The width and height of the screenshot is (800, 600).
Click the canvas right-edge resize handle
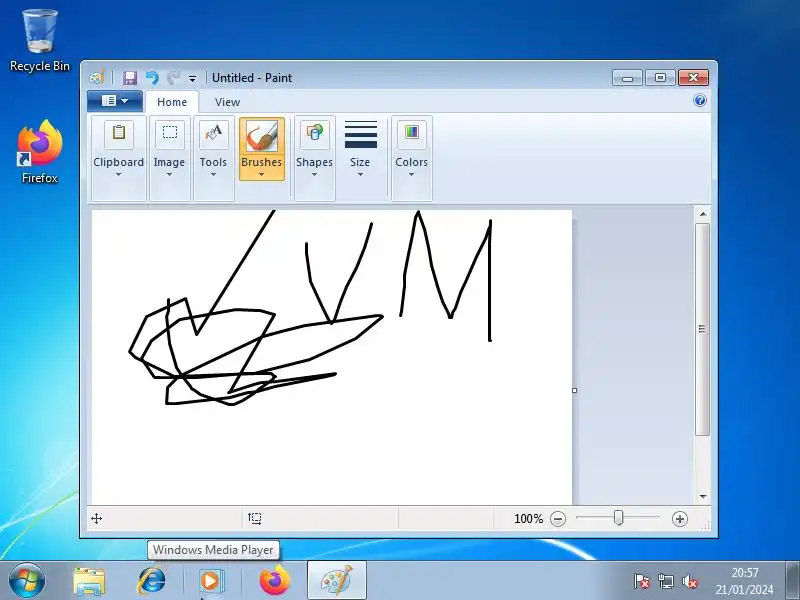(x=574, y=390)
